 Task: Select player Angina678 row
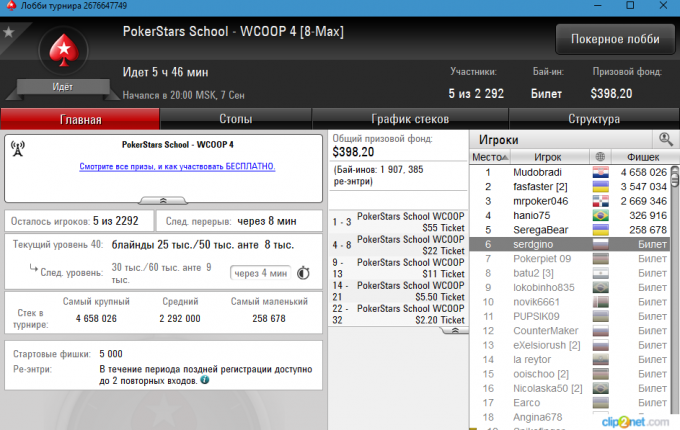tap(570, 417)
